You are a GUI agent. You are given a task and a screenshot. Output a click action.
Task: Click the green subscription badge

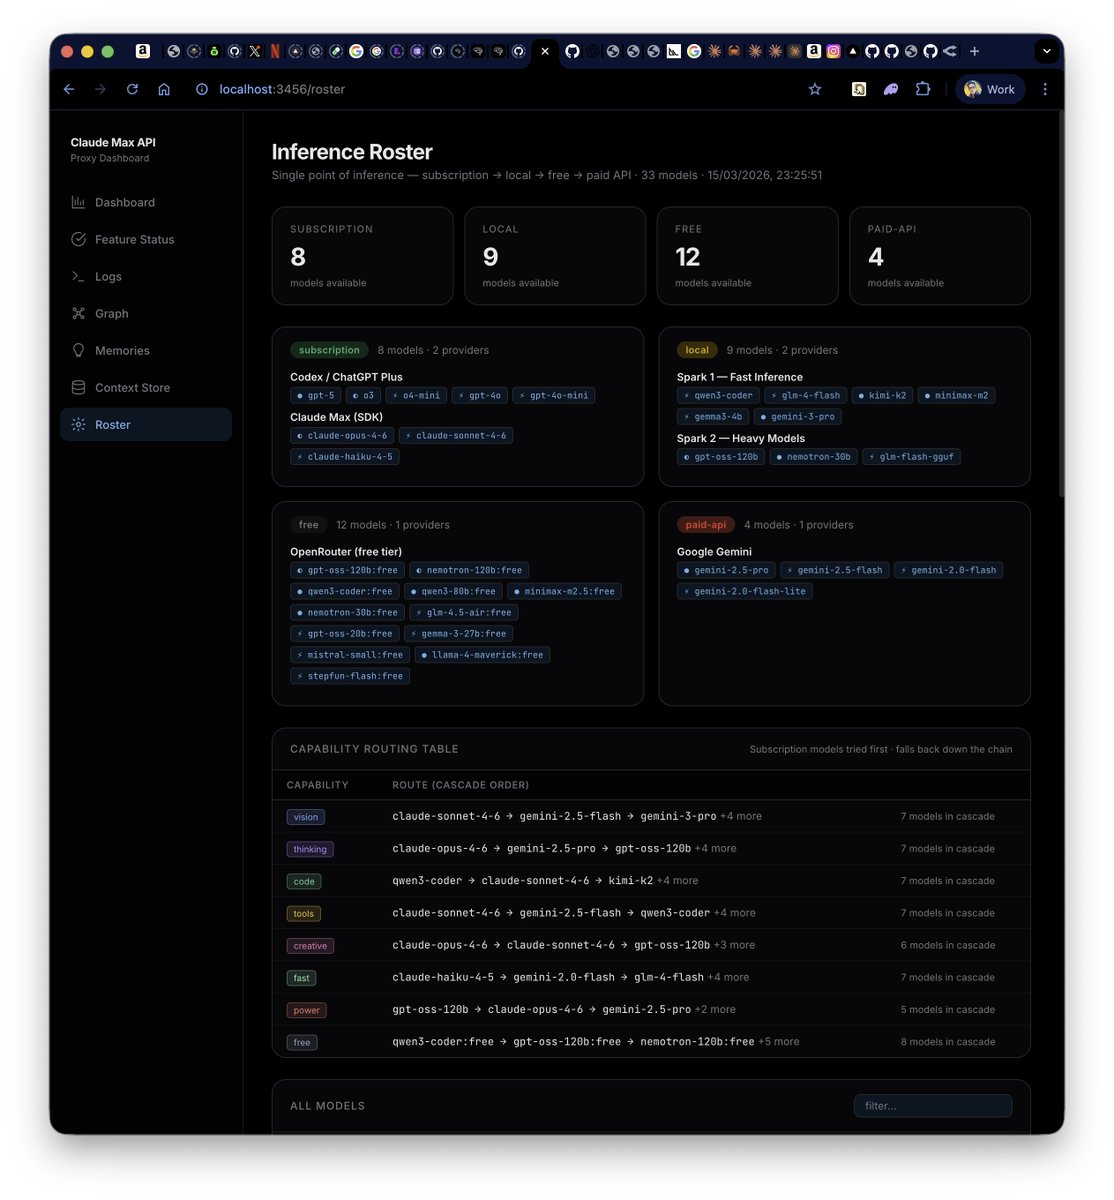[329, 350]
